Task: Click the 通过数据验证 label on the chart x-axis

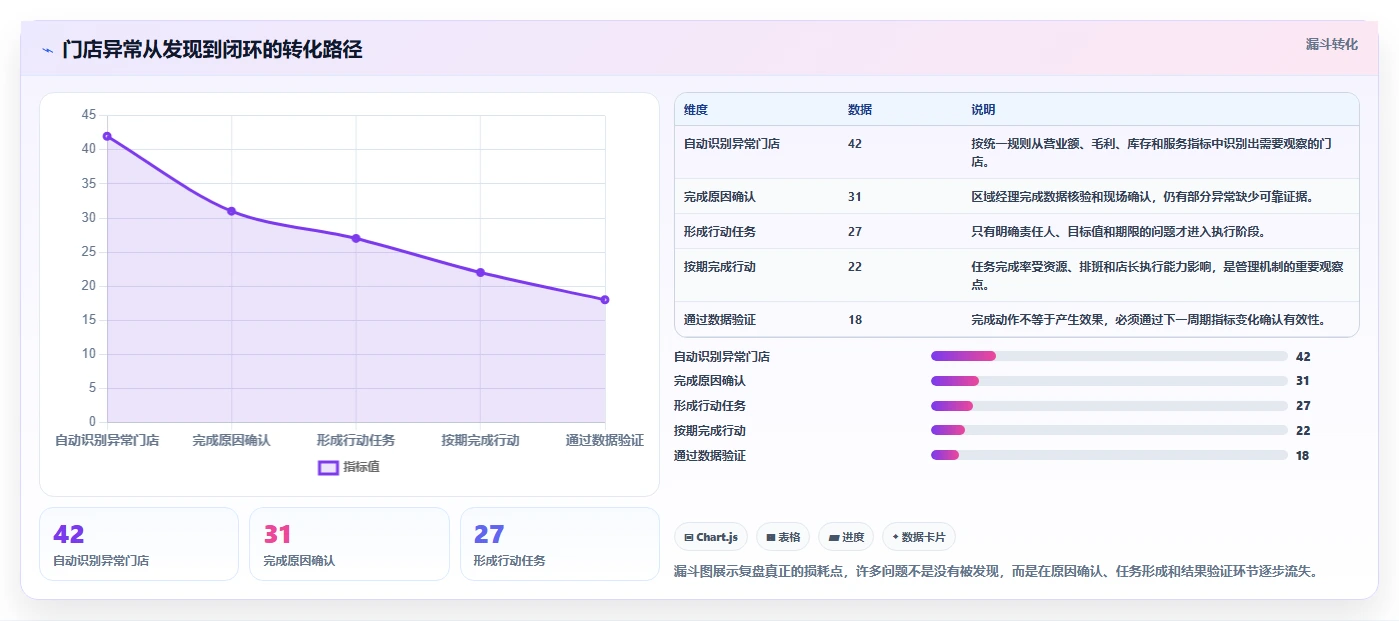Action: click(x=604, y=440)
